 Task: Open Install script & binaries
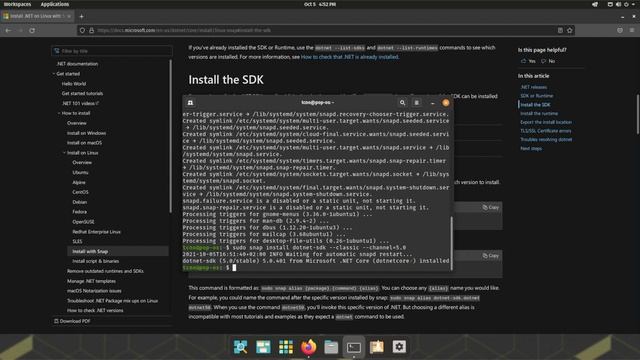[96, 261]
